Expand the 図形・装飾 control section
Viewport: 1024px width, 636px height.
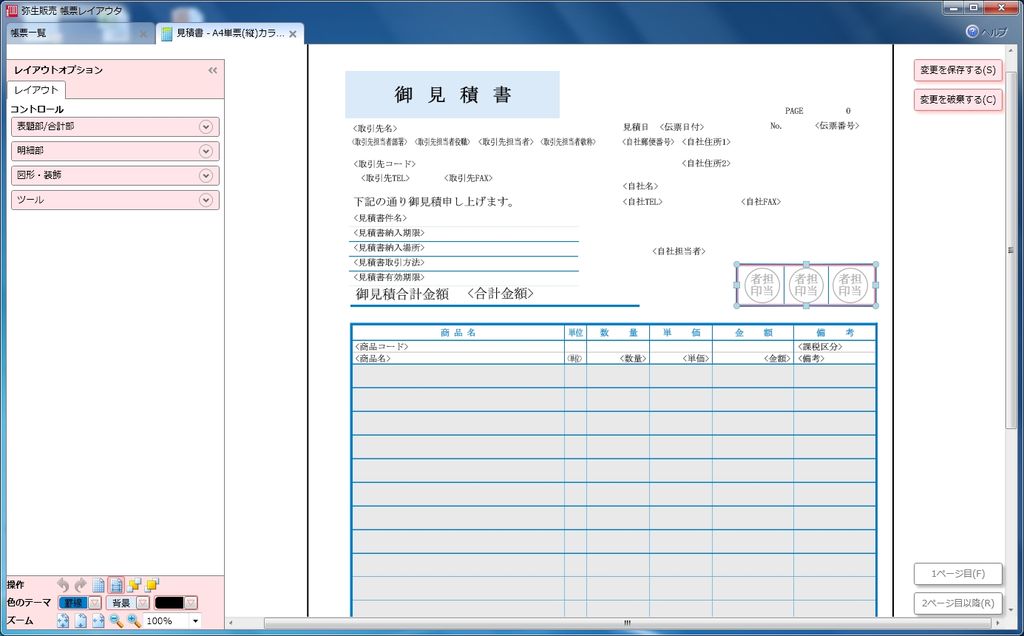(x=115, y=175)
